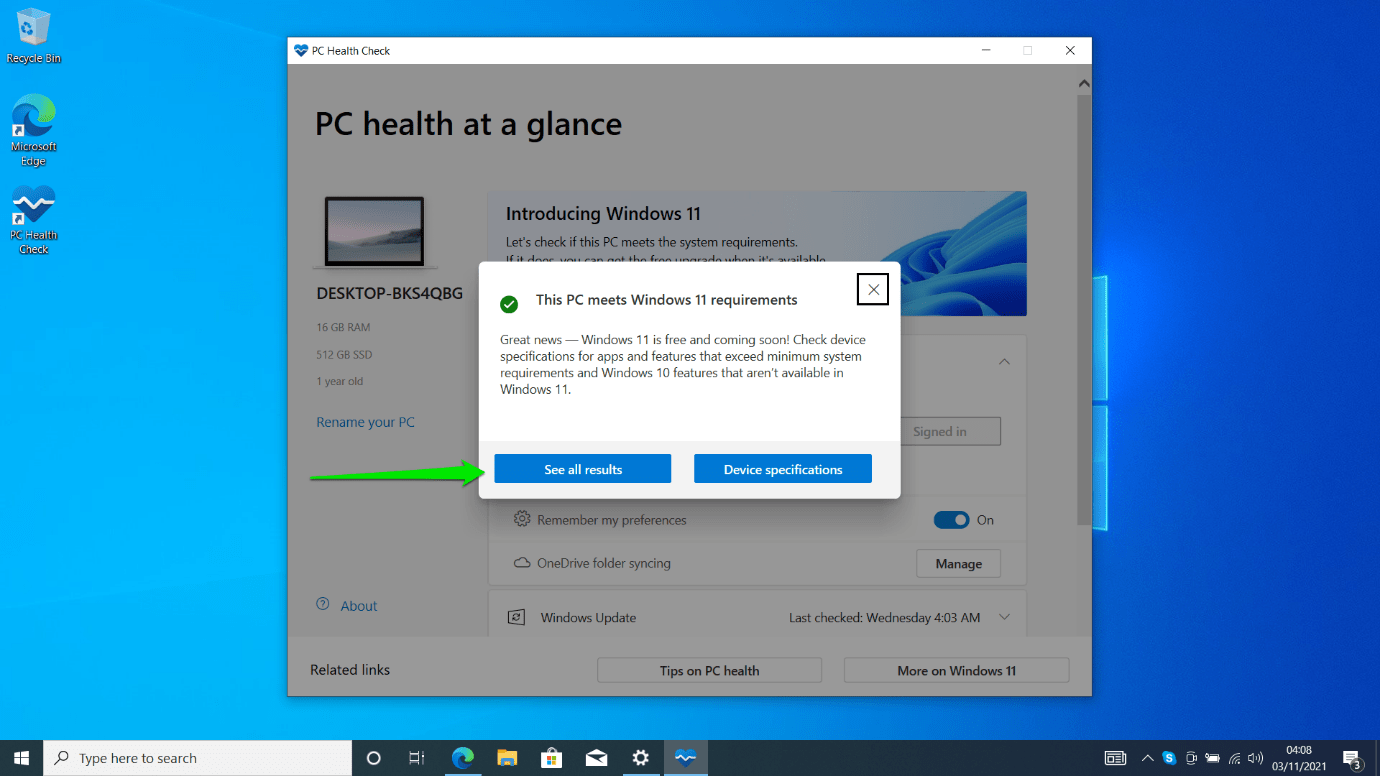The height and width of the screenshot is (776, 1380).
Task: Open Task View on the taskbar
Action: (x=417, y=758)
